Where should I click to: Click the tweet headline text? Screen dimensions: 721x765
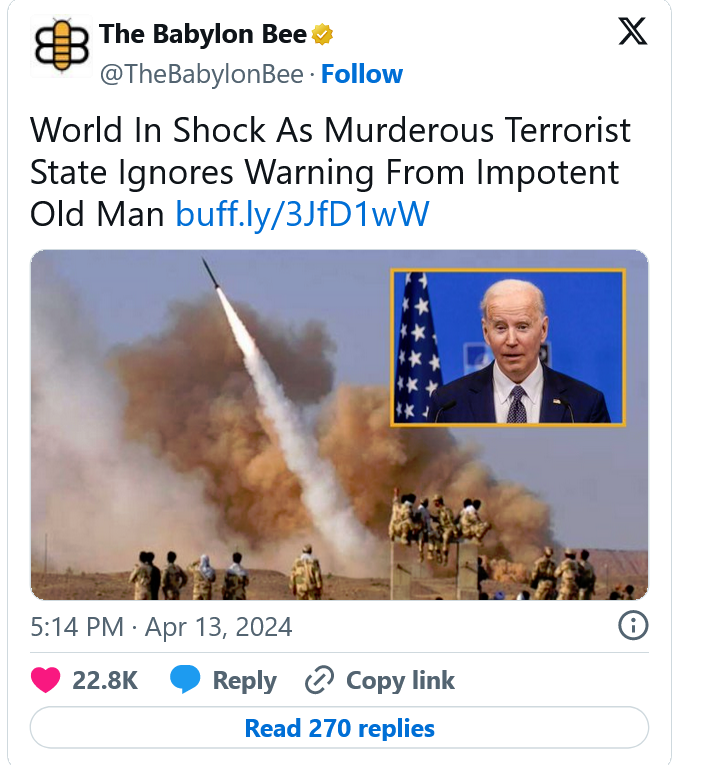(x=330, y=172)
